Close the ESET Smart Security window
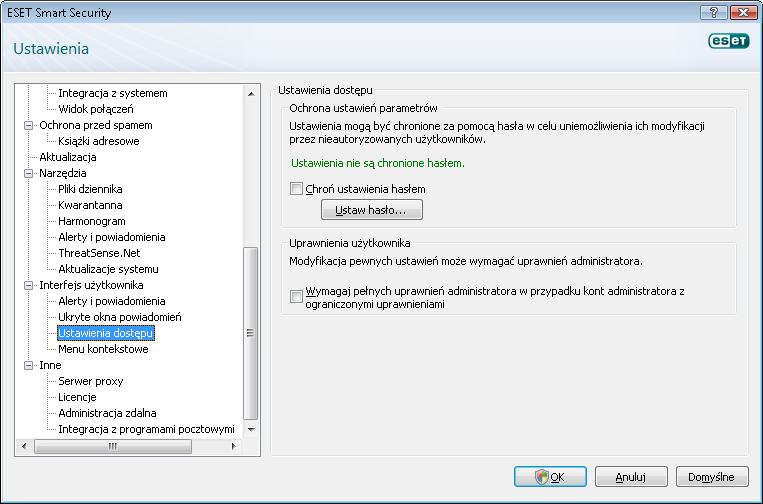The width and height of the screenshot is (763, 504). point(743,12)
